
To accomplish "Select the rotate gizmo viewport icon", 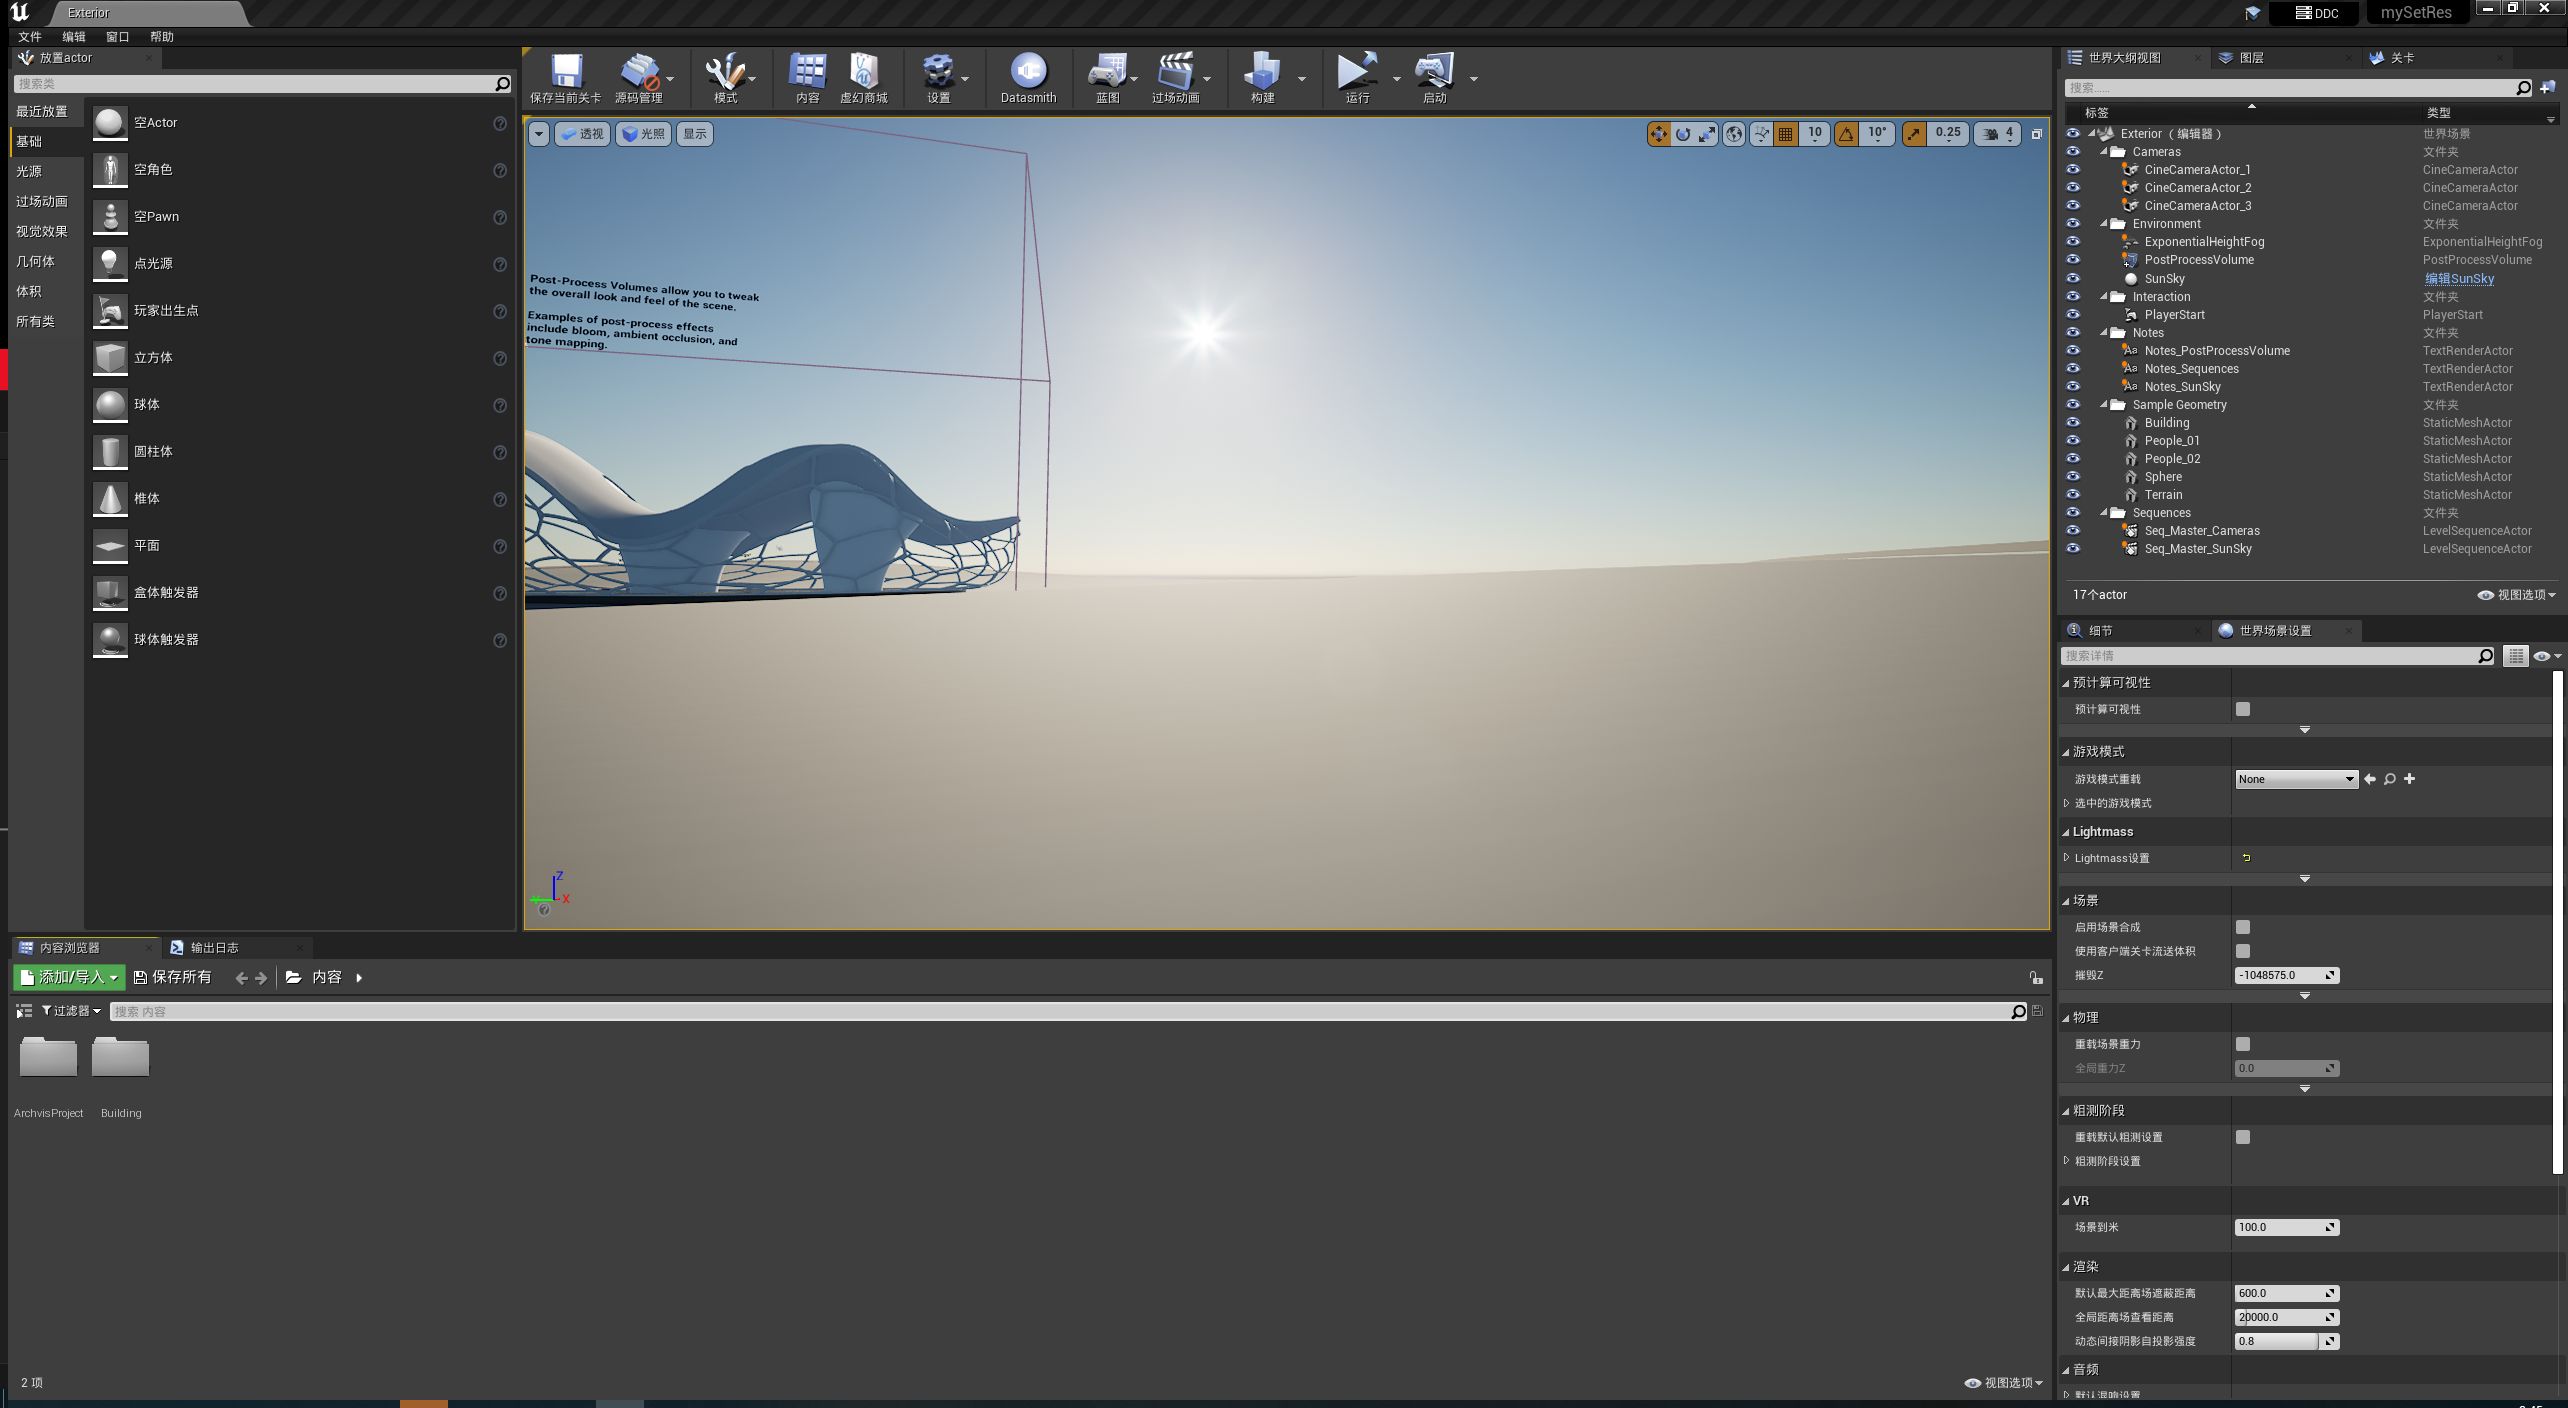I will coord(1683,134).
